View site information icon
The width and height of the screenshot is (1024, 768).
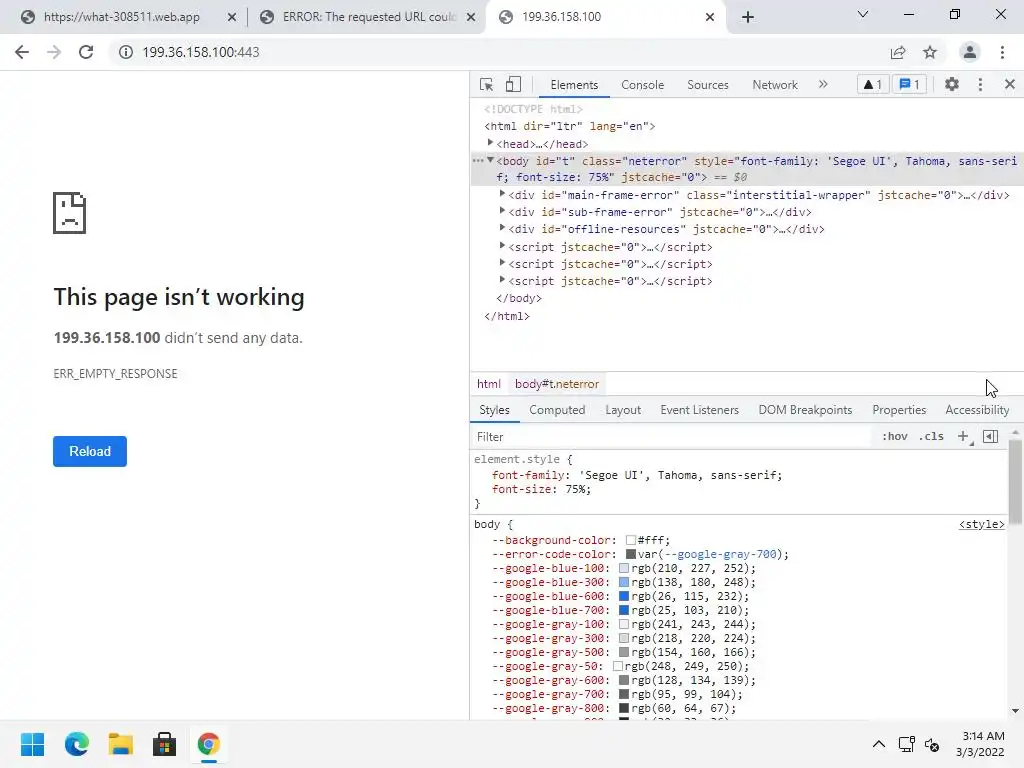(125, 52)
